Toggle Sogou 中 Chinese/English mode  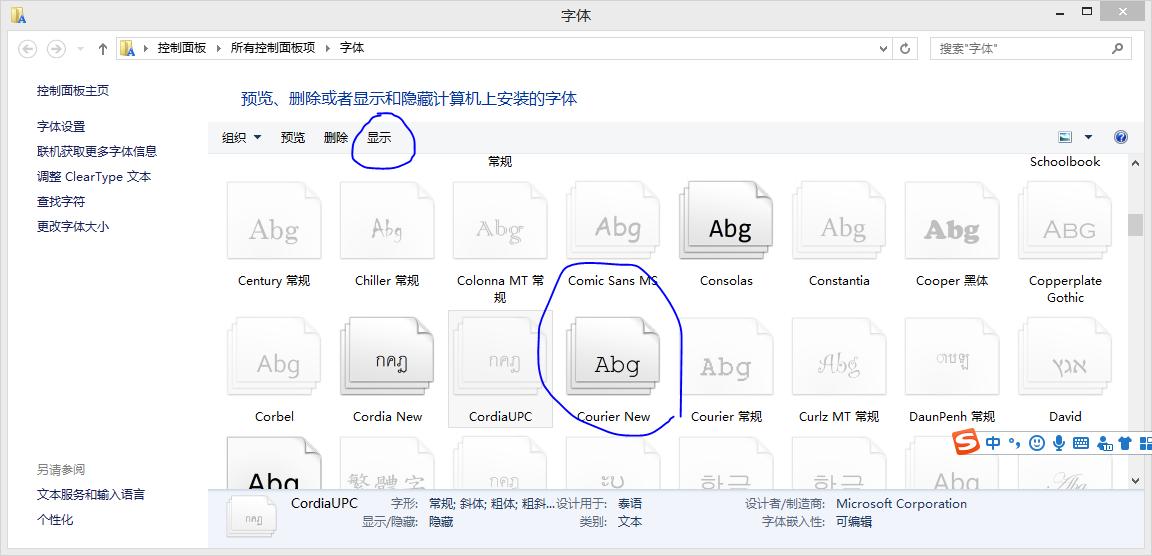pos(993,443)
